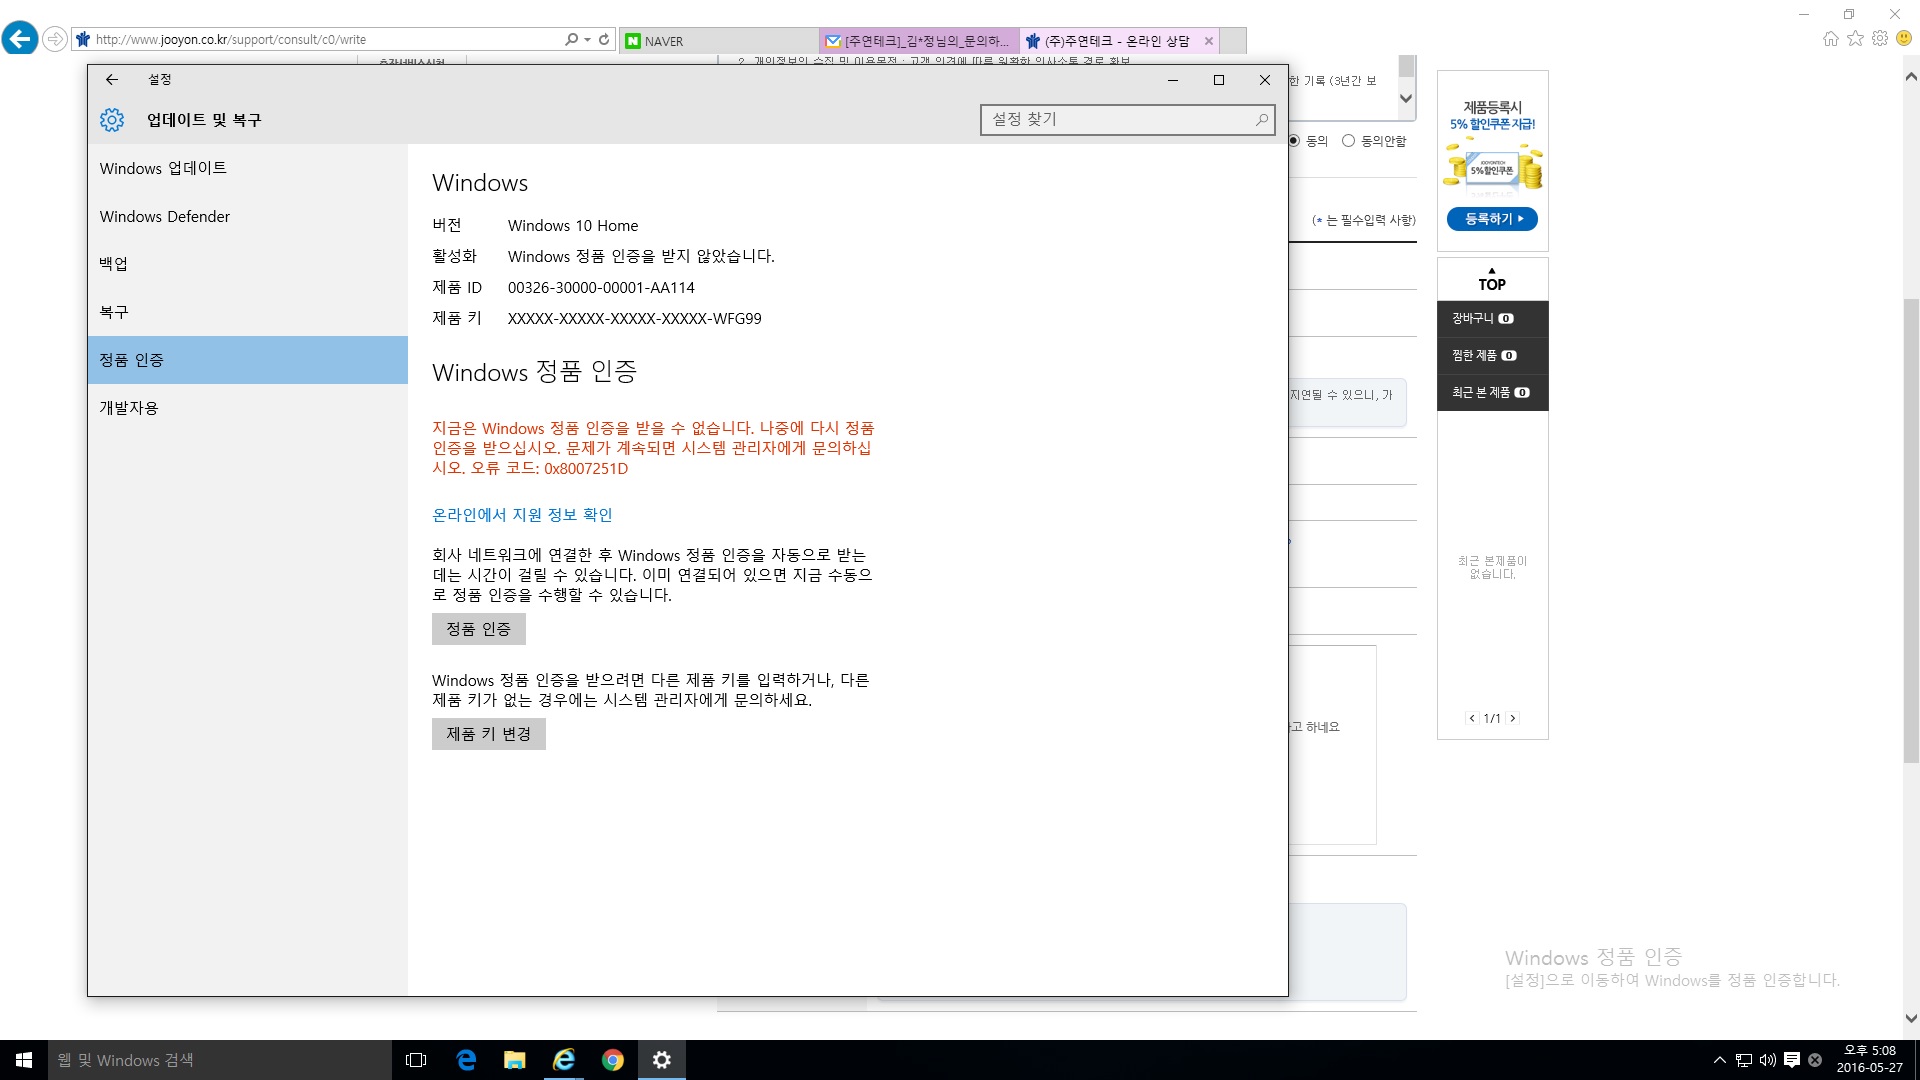Screen dimensions: 1920x1080
Task: Open the Action Center notification icon
Action: 1792,1060
